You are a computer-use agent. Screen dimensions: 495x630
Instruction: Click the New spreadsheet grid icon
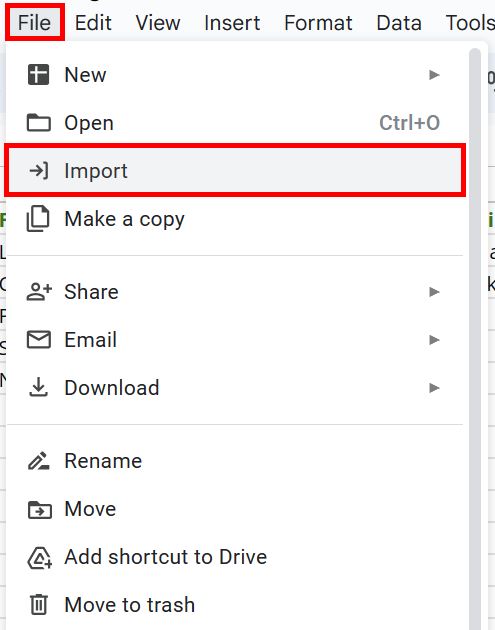[x=39, y=75]
